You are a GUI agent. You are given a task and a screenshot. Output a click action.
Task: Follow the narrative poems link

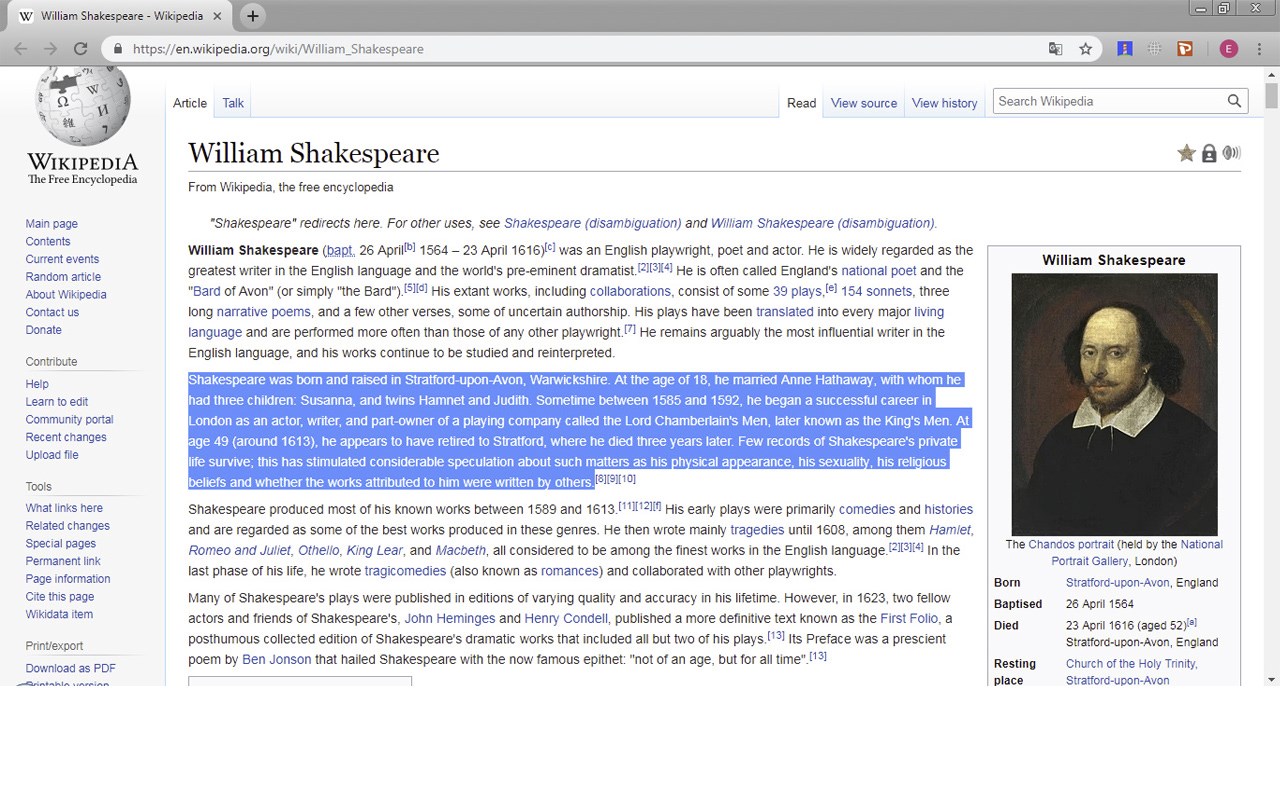point(264,312)
